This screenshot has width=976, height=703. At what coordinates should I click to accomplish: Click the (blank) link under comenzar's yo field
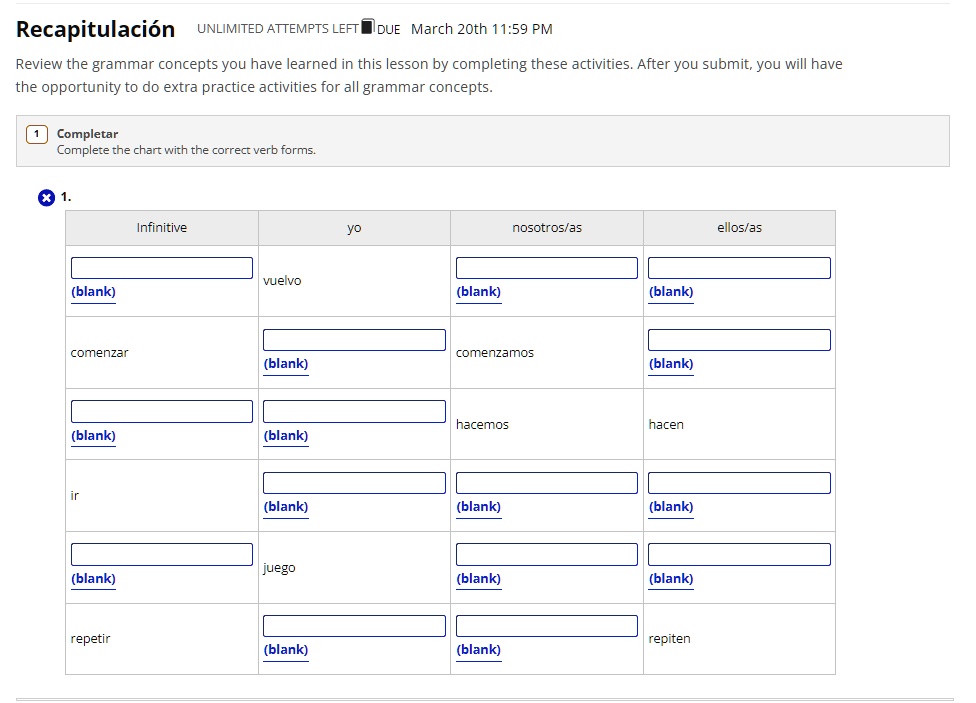286,364
